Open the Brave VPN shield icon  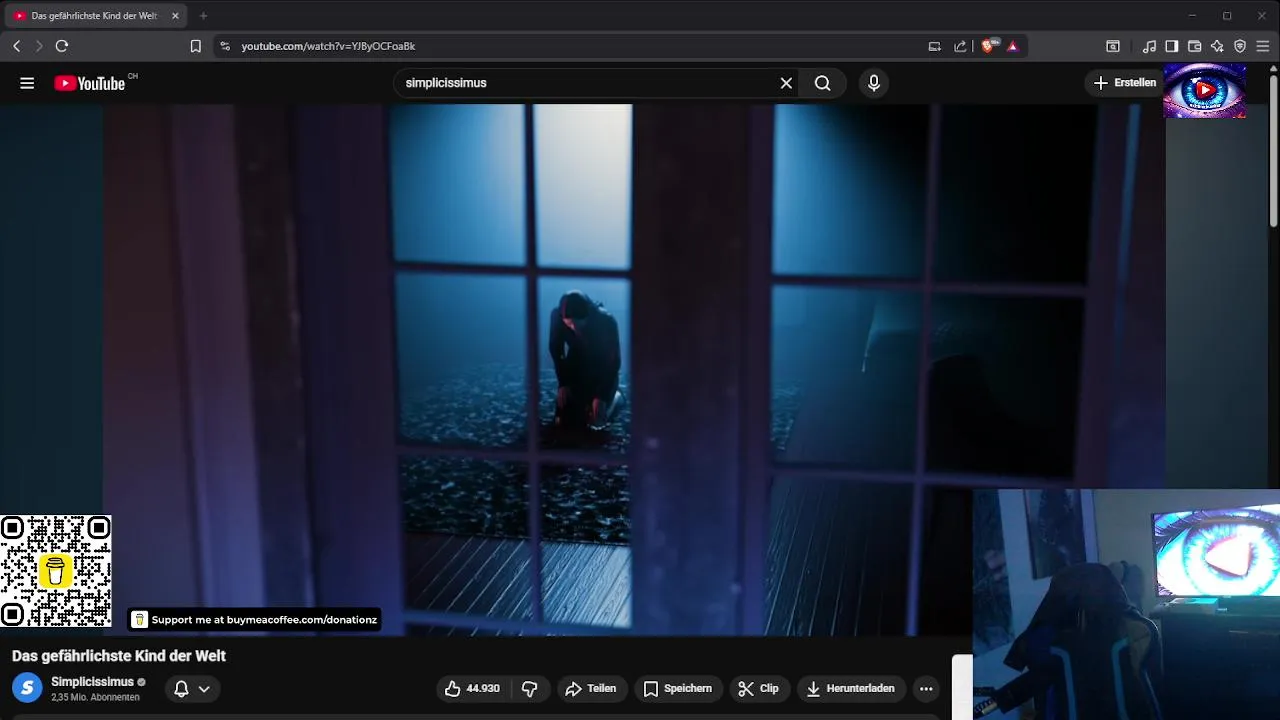pos(1240,46)
